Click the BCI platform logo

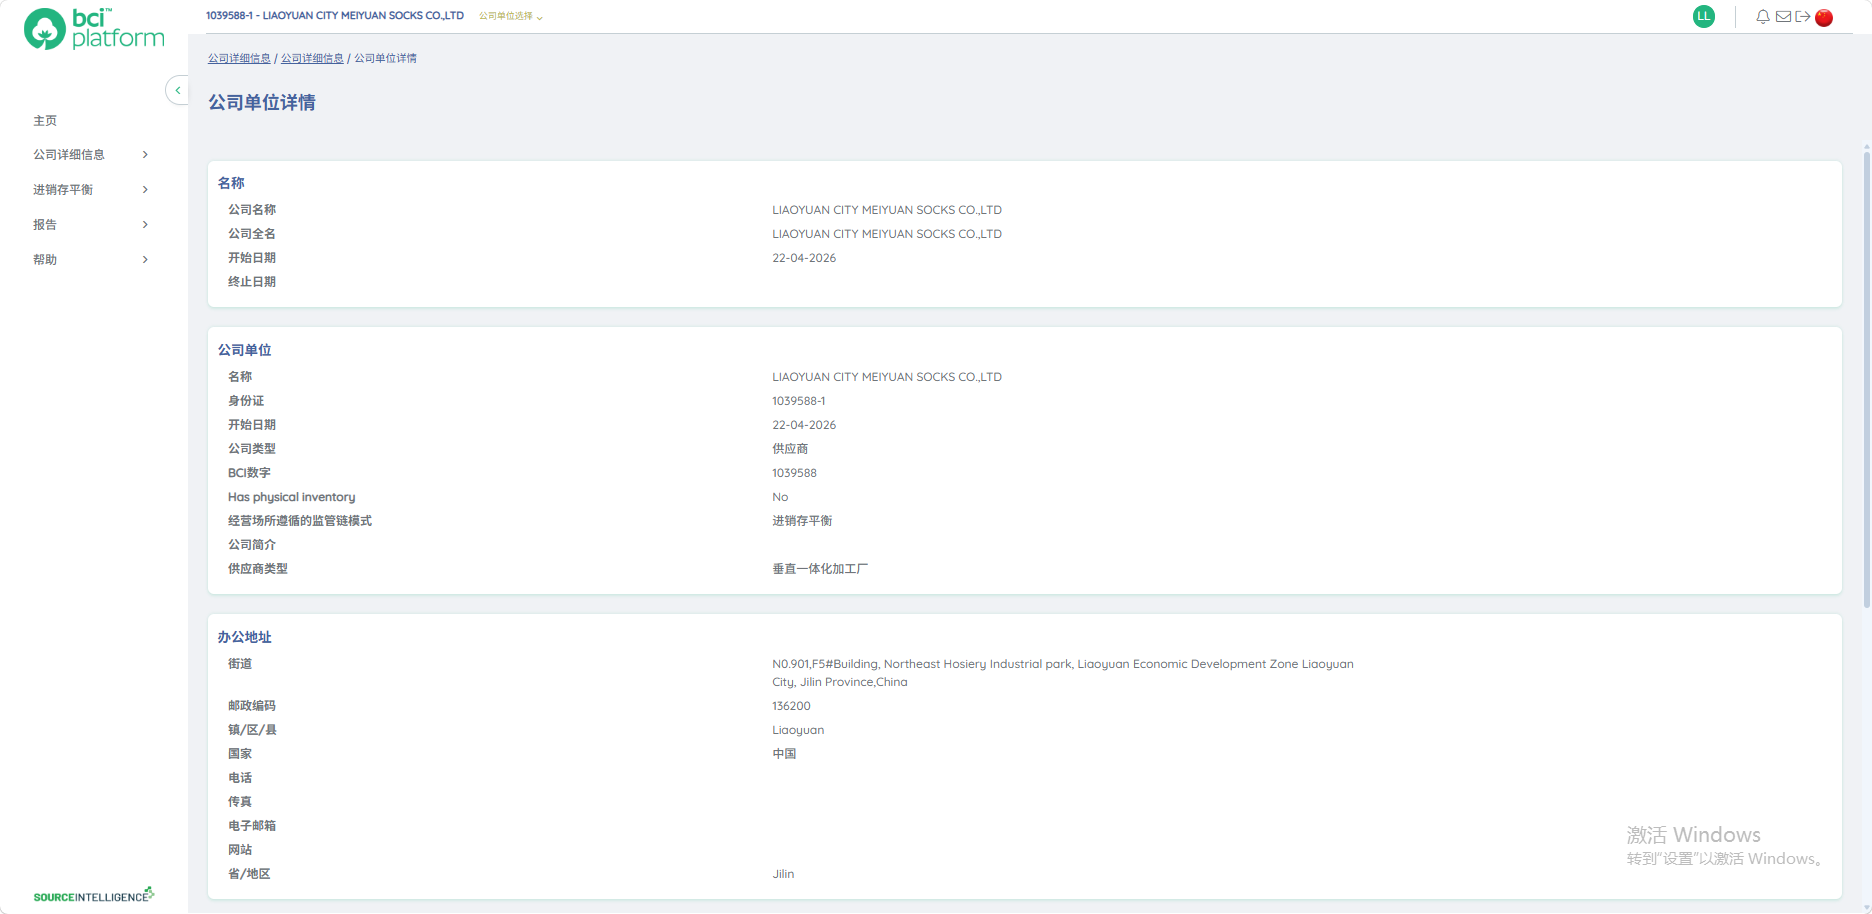coord(94,29)
